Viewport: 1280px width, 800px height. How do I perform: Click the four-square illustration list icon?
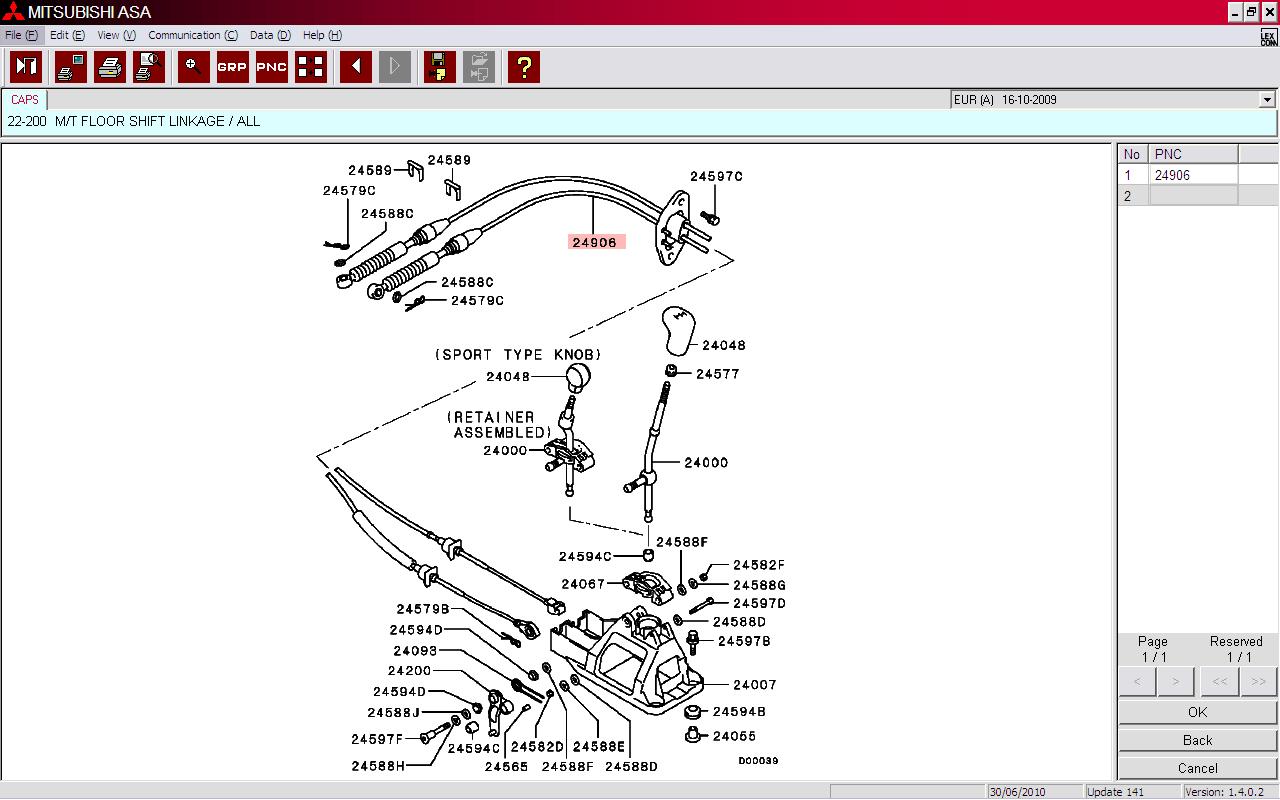coord(311,67)
